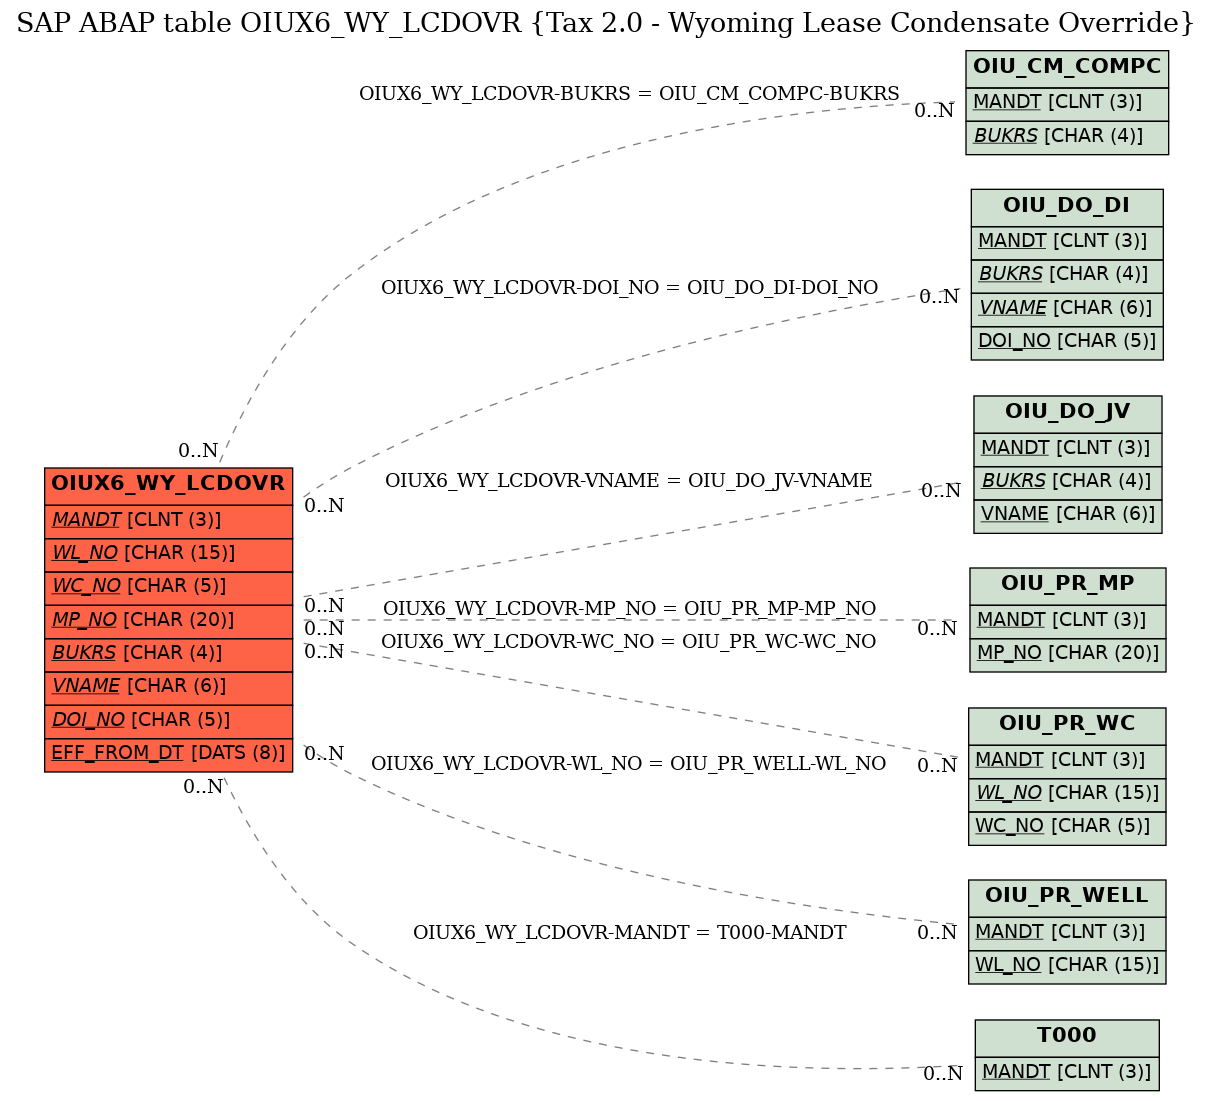This screenshot has width=1213, height=1101.
Task: Click the 0..N cardinality beside OIU_PR_WELL
Action: (x=937, y=933)
